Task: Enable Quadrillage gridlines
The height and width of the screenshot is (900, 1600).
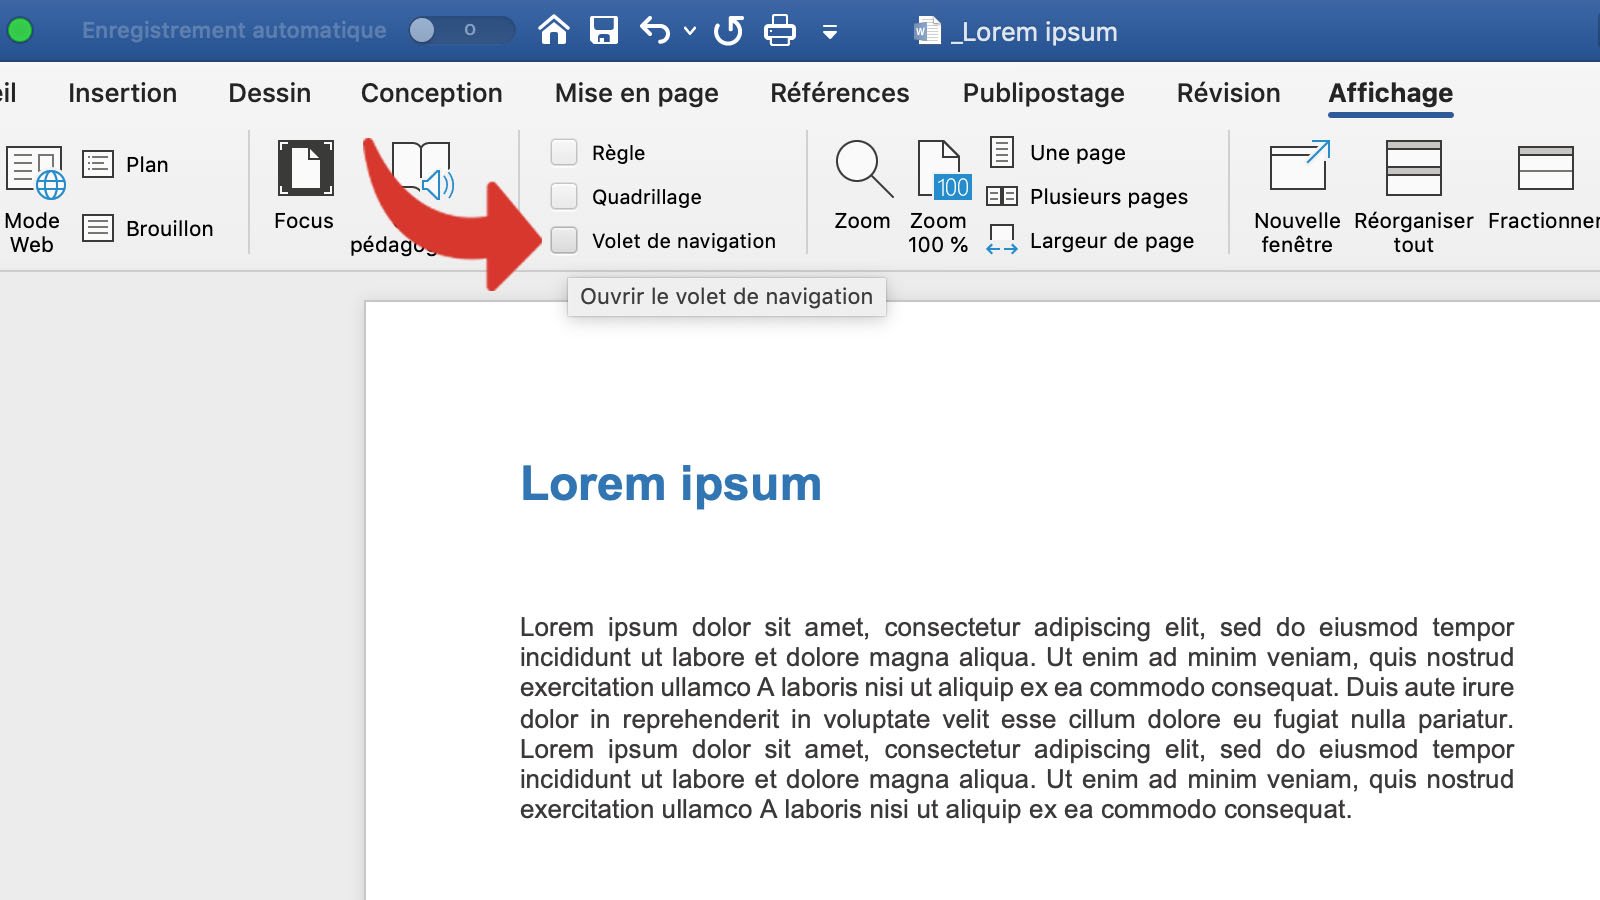Action: pyautogui.click(x=565, y=196)
